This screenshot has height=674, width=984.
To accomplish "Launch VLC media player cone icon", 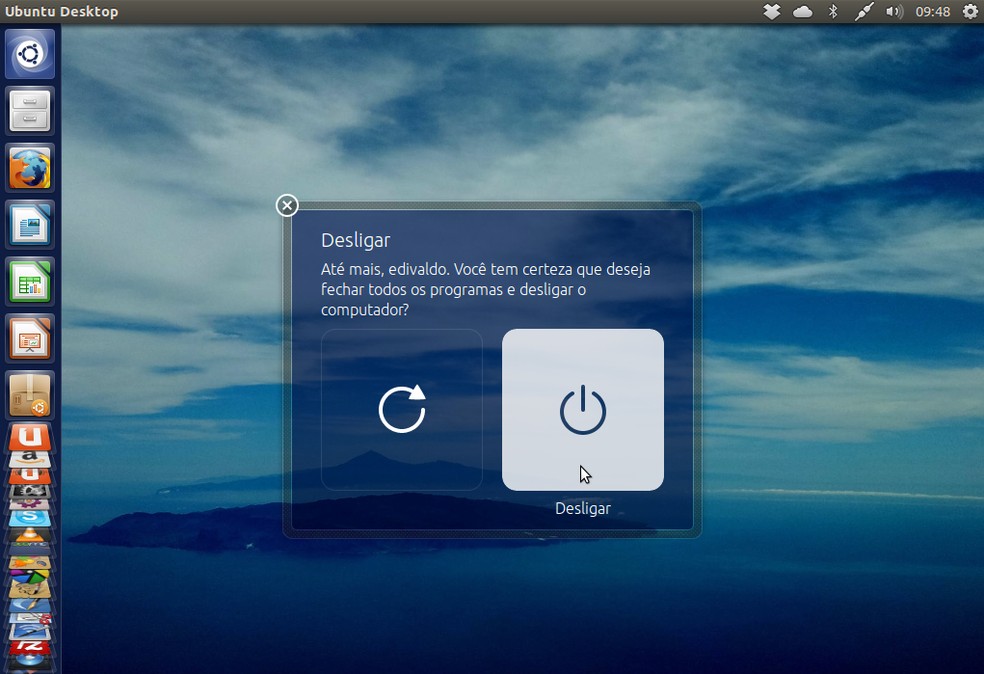I will click(29, 535).
